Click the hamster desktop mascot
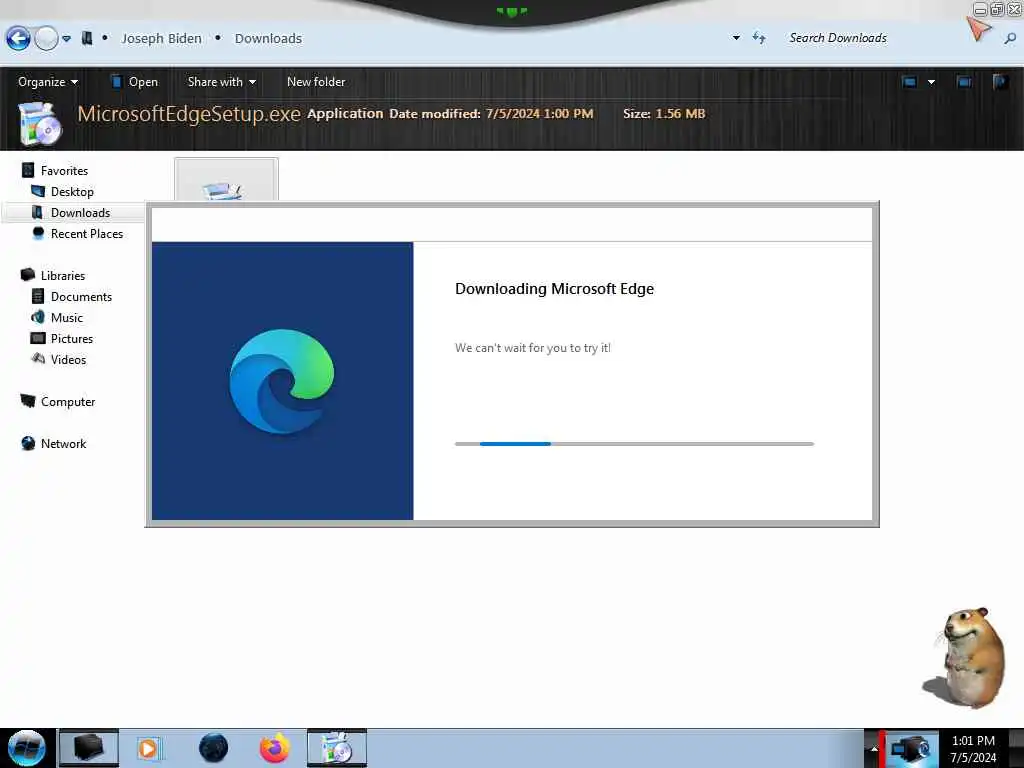The width and height of the screenshot is (1024, 768). click(965, 658)
